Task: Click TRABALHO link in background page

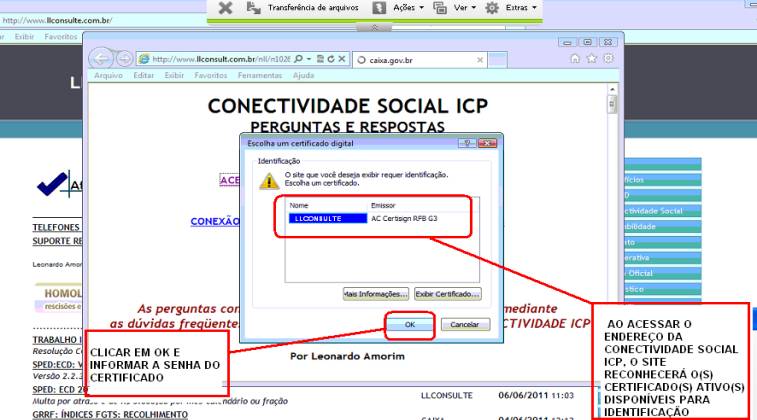Action: click(x=56, y=339)
